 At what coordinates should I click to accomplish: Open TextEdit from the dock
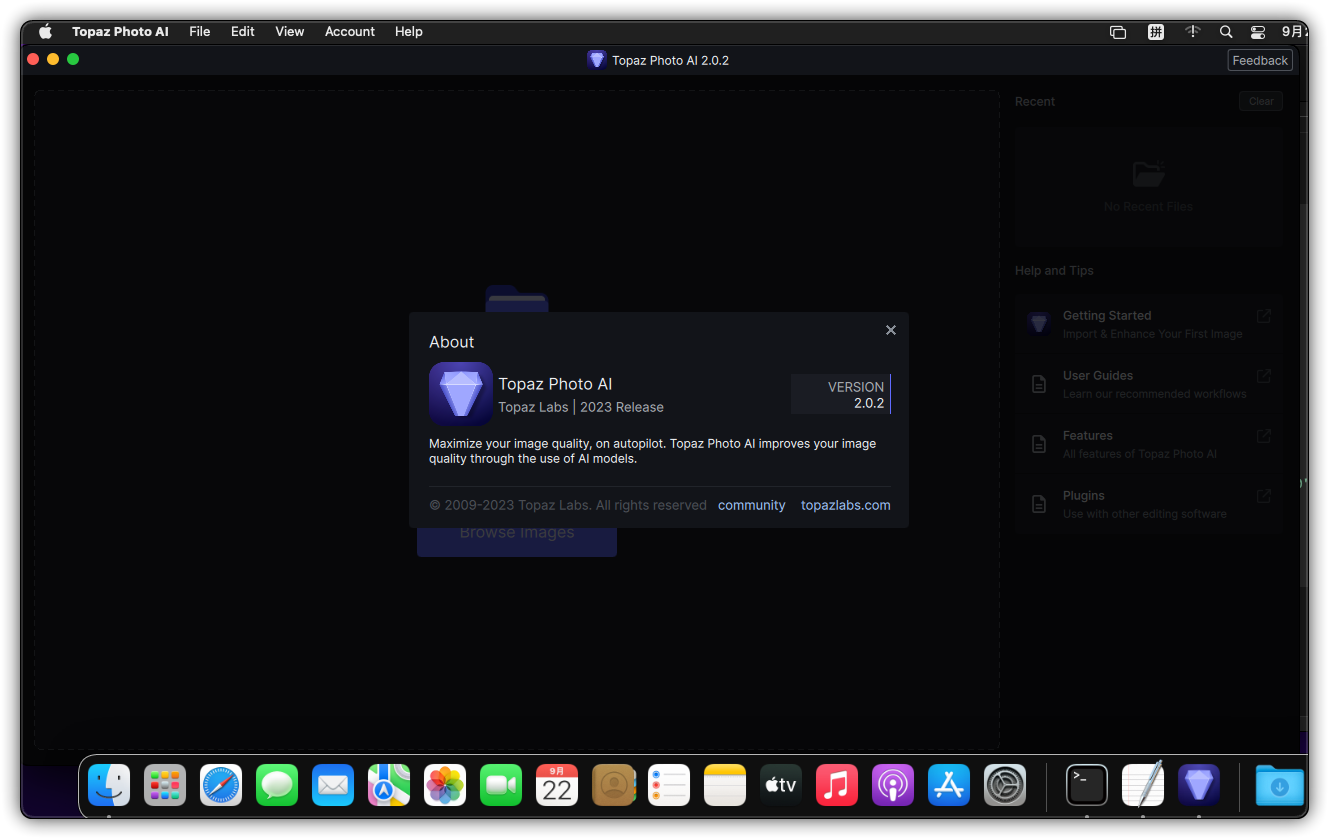coord(1143,785)
